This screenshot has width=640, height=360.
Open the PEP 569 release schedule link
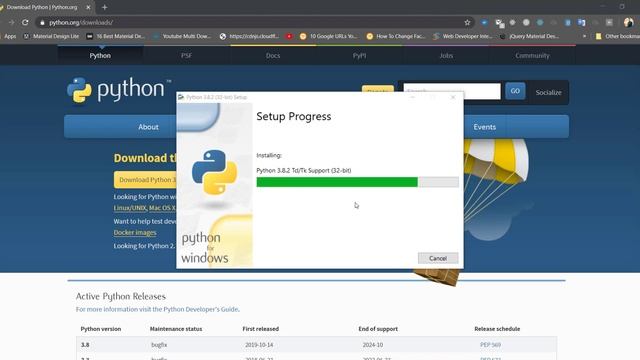point(490,345)
